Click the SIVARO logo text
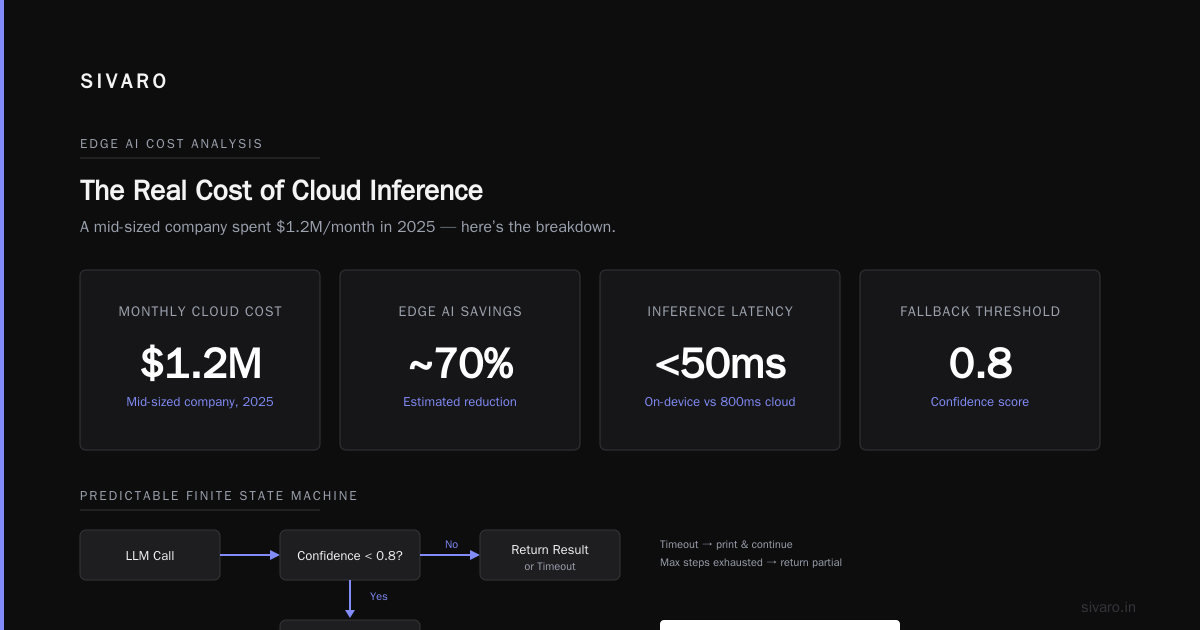This screenshot has height=630, width=1200. 124,82
